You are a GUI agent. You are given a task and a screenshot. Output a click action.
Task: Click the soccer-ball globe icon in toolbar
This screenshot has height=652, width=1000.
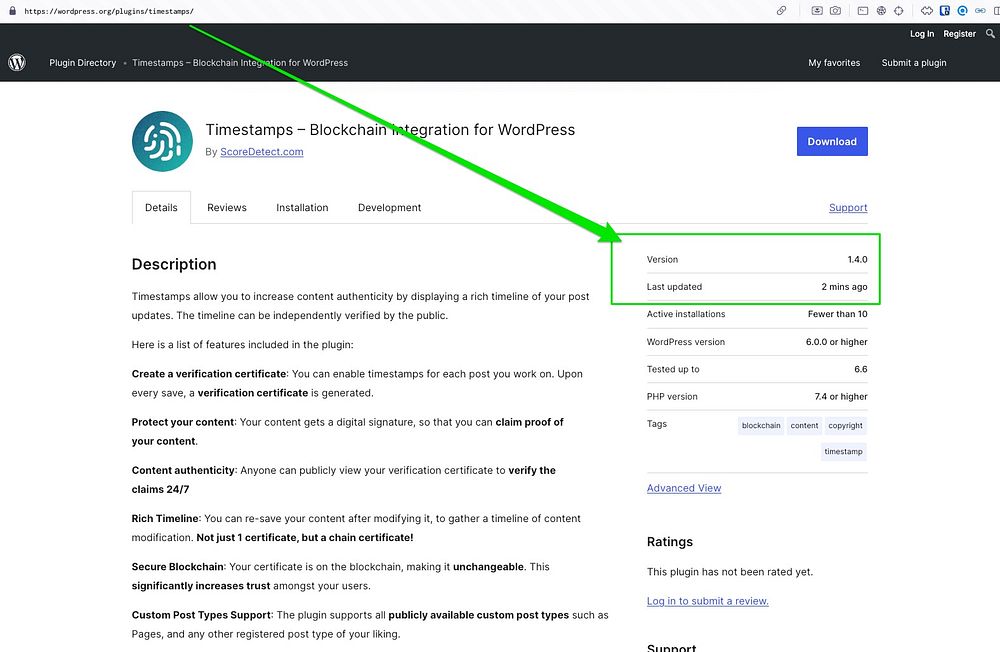coord(881,11)
